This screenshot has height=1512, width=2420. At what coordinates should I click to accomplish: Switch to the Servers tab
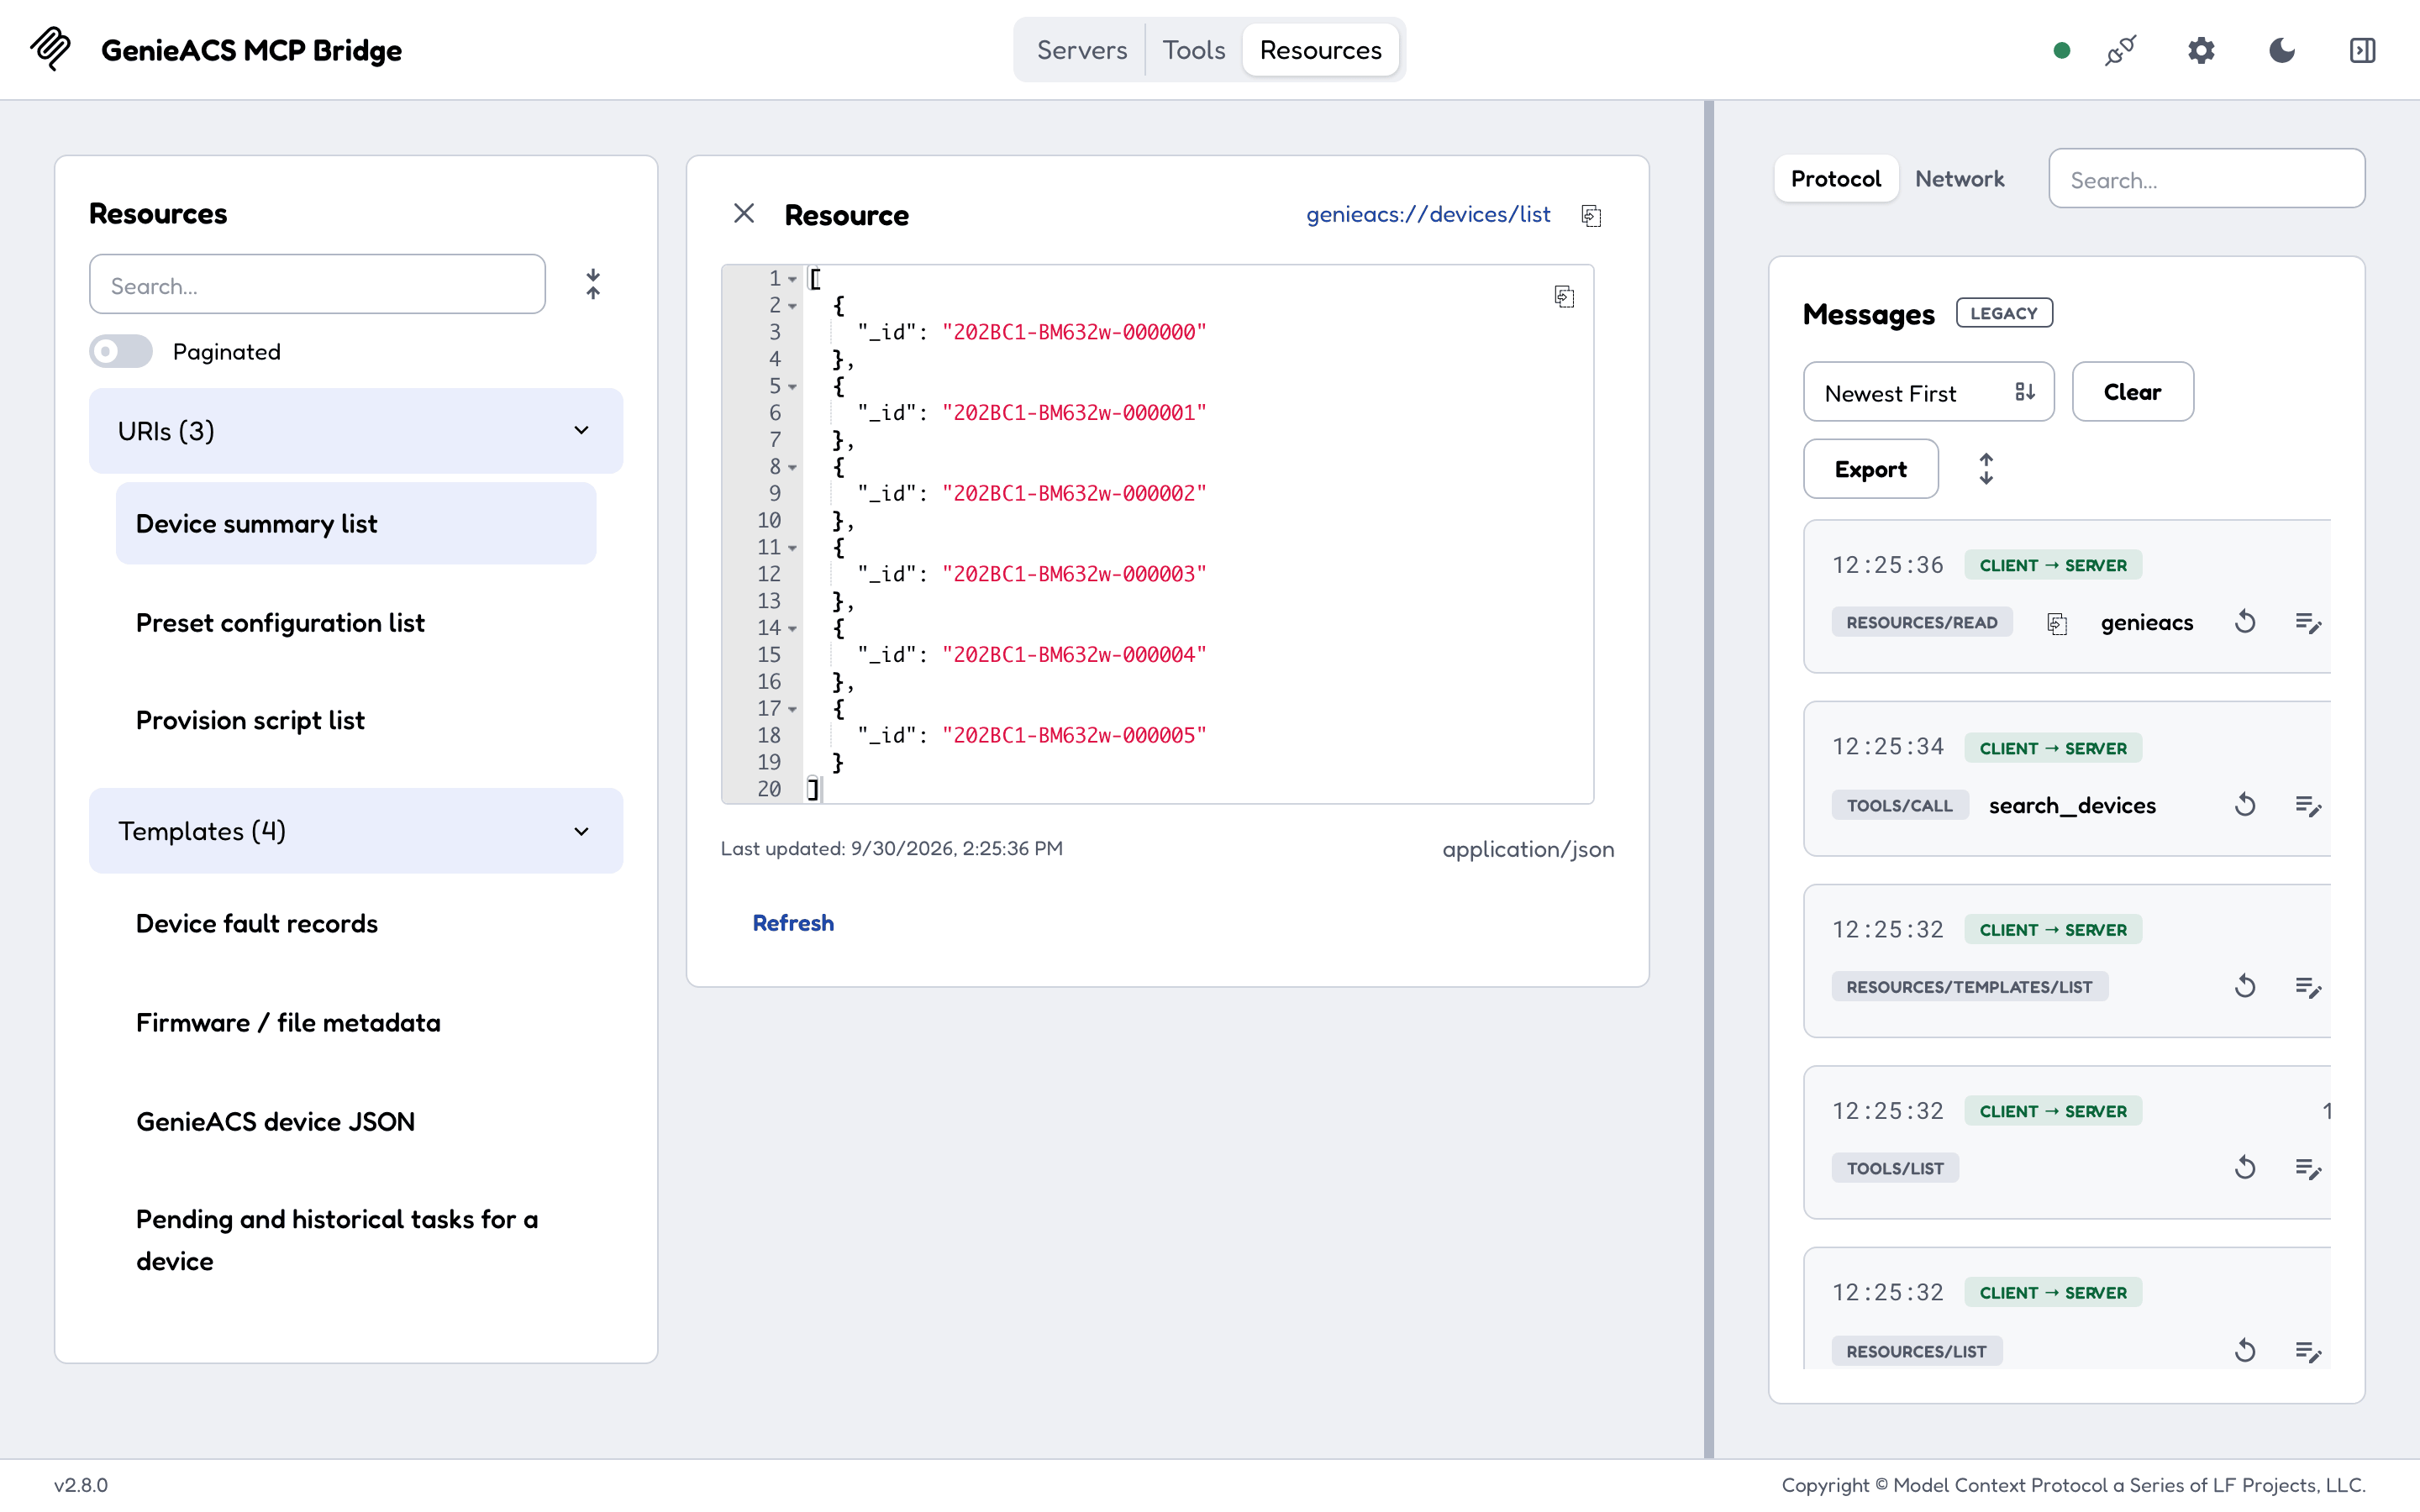[1081, 50]
